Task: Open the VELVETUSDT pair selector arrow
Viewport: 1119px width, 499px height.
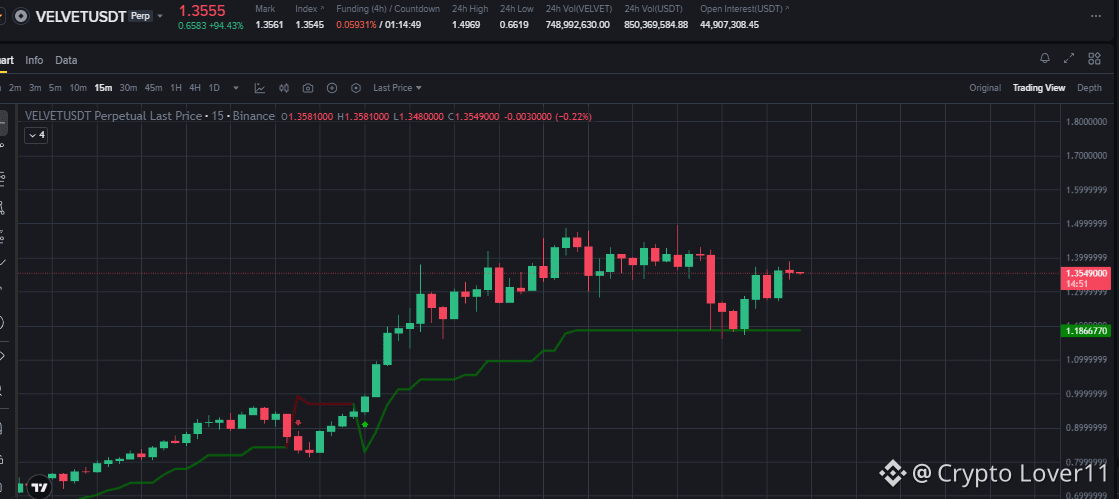Action: 160,16
